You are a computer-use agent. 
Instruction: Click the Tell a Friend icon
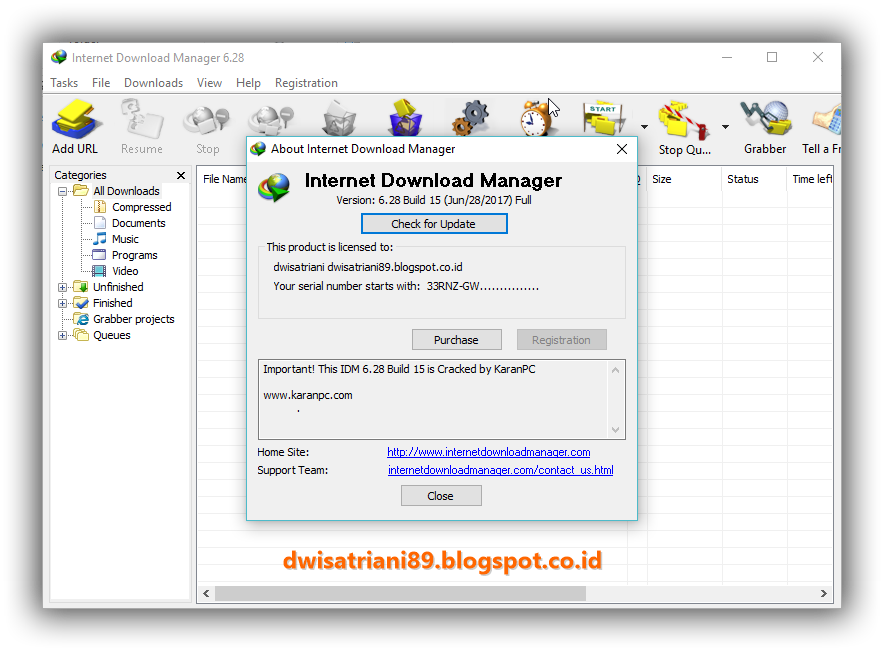point(826,119)
